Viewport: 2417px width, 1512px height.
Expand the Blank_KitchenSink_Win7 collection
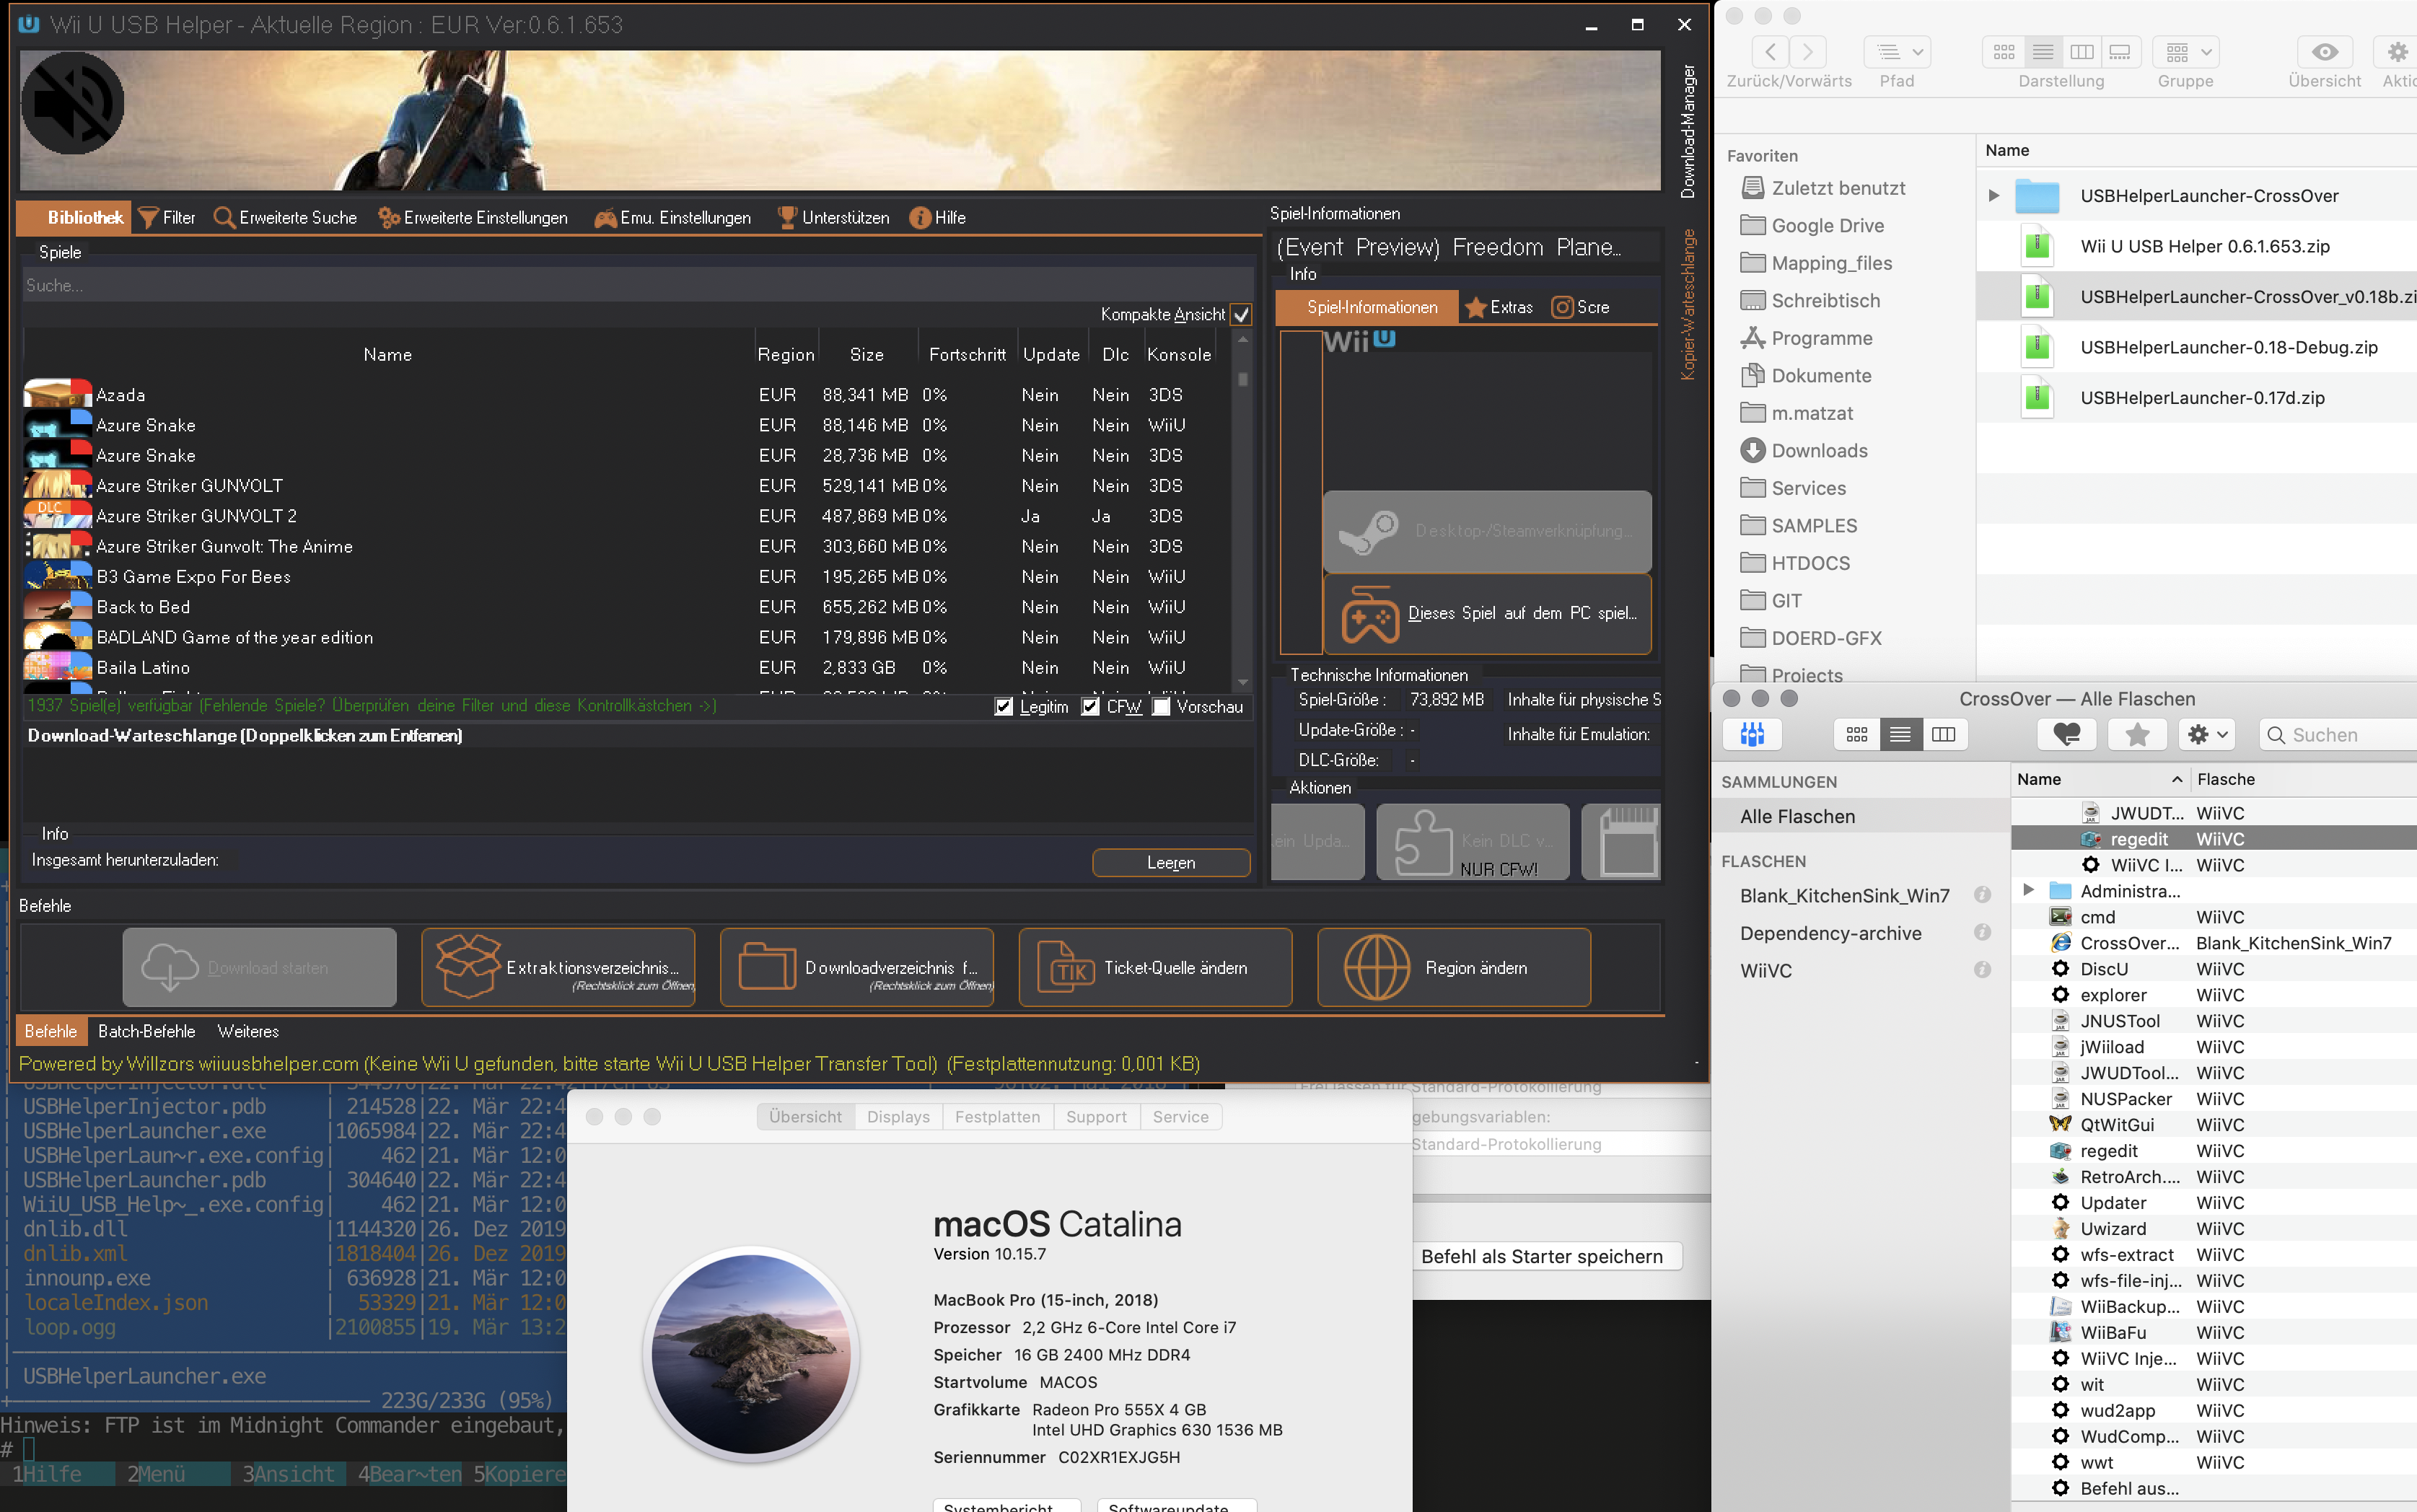pyautogui.click(x=1844, y=895)
